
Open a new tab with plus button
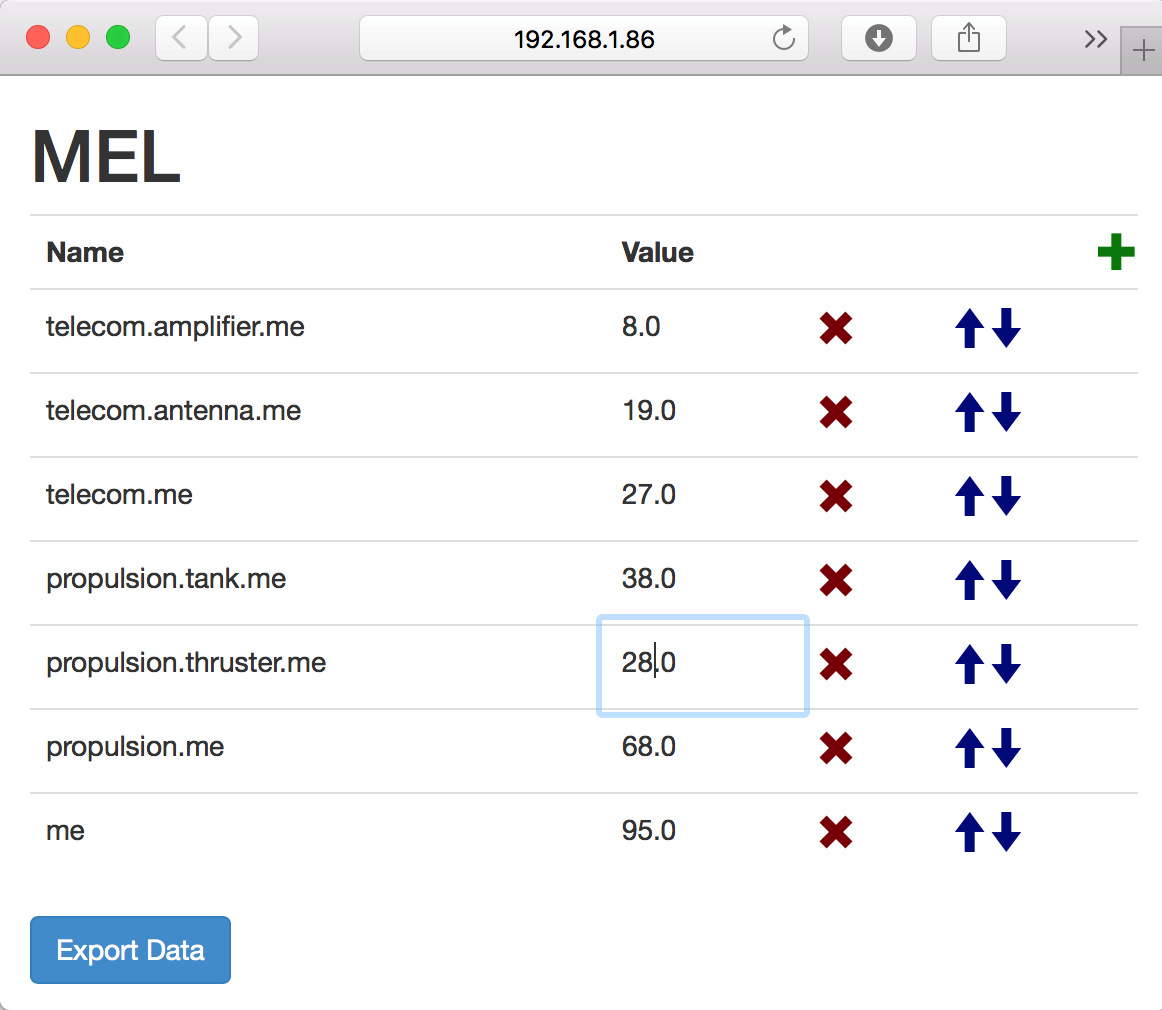(1142, 52)
